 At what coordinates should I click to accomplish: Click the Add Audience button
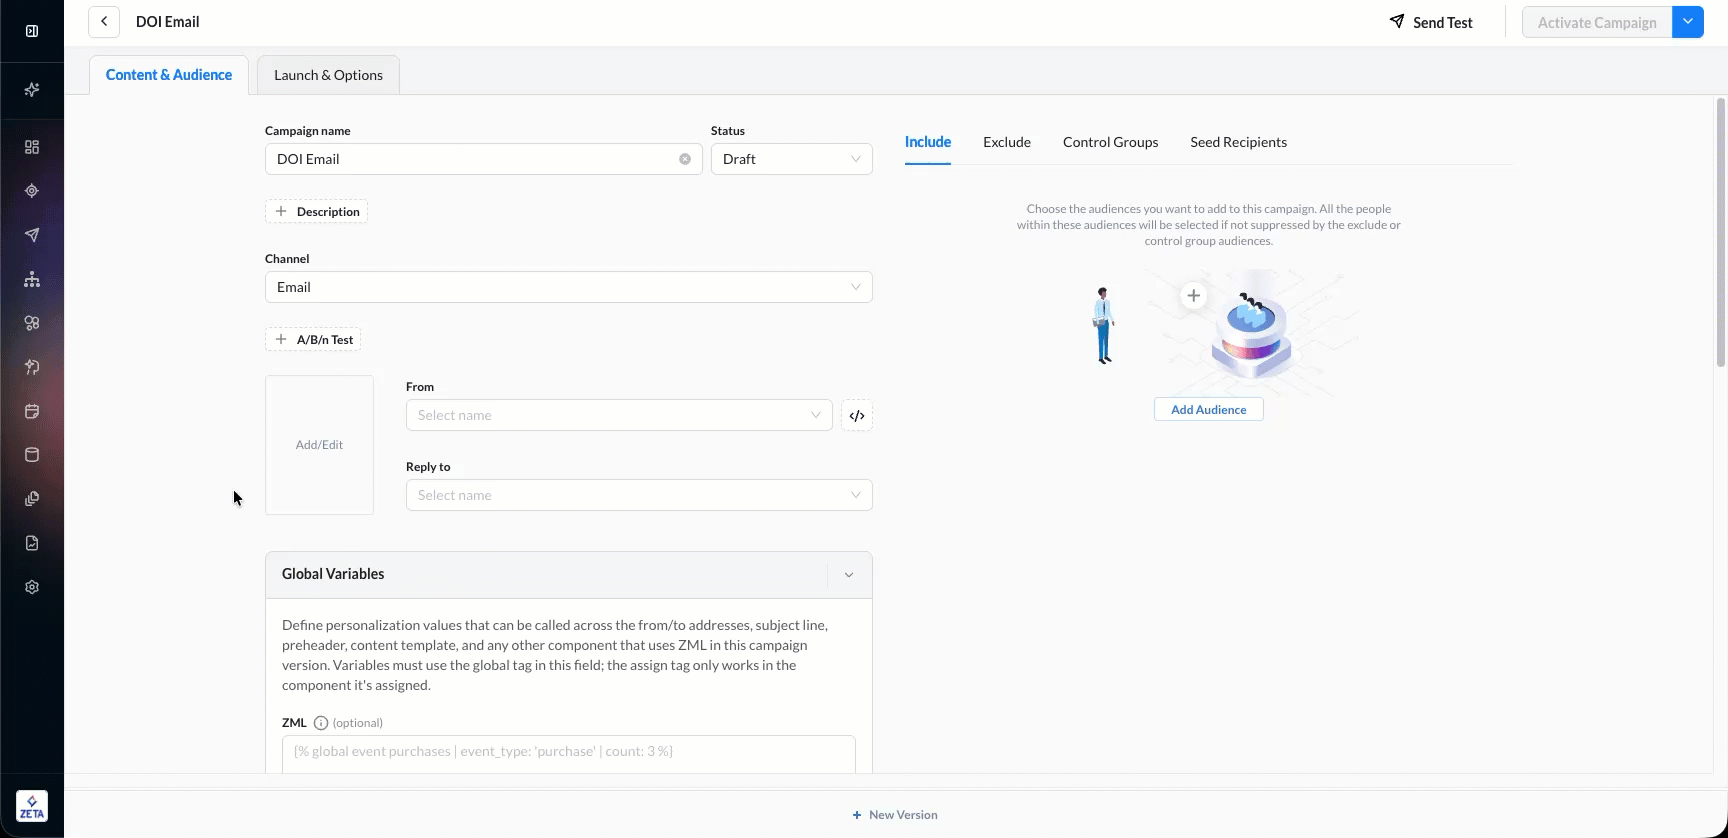point(1208,410)
